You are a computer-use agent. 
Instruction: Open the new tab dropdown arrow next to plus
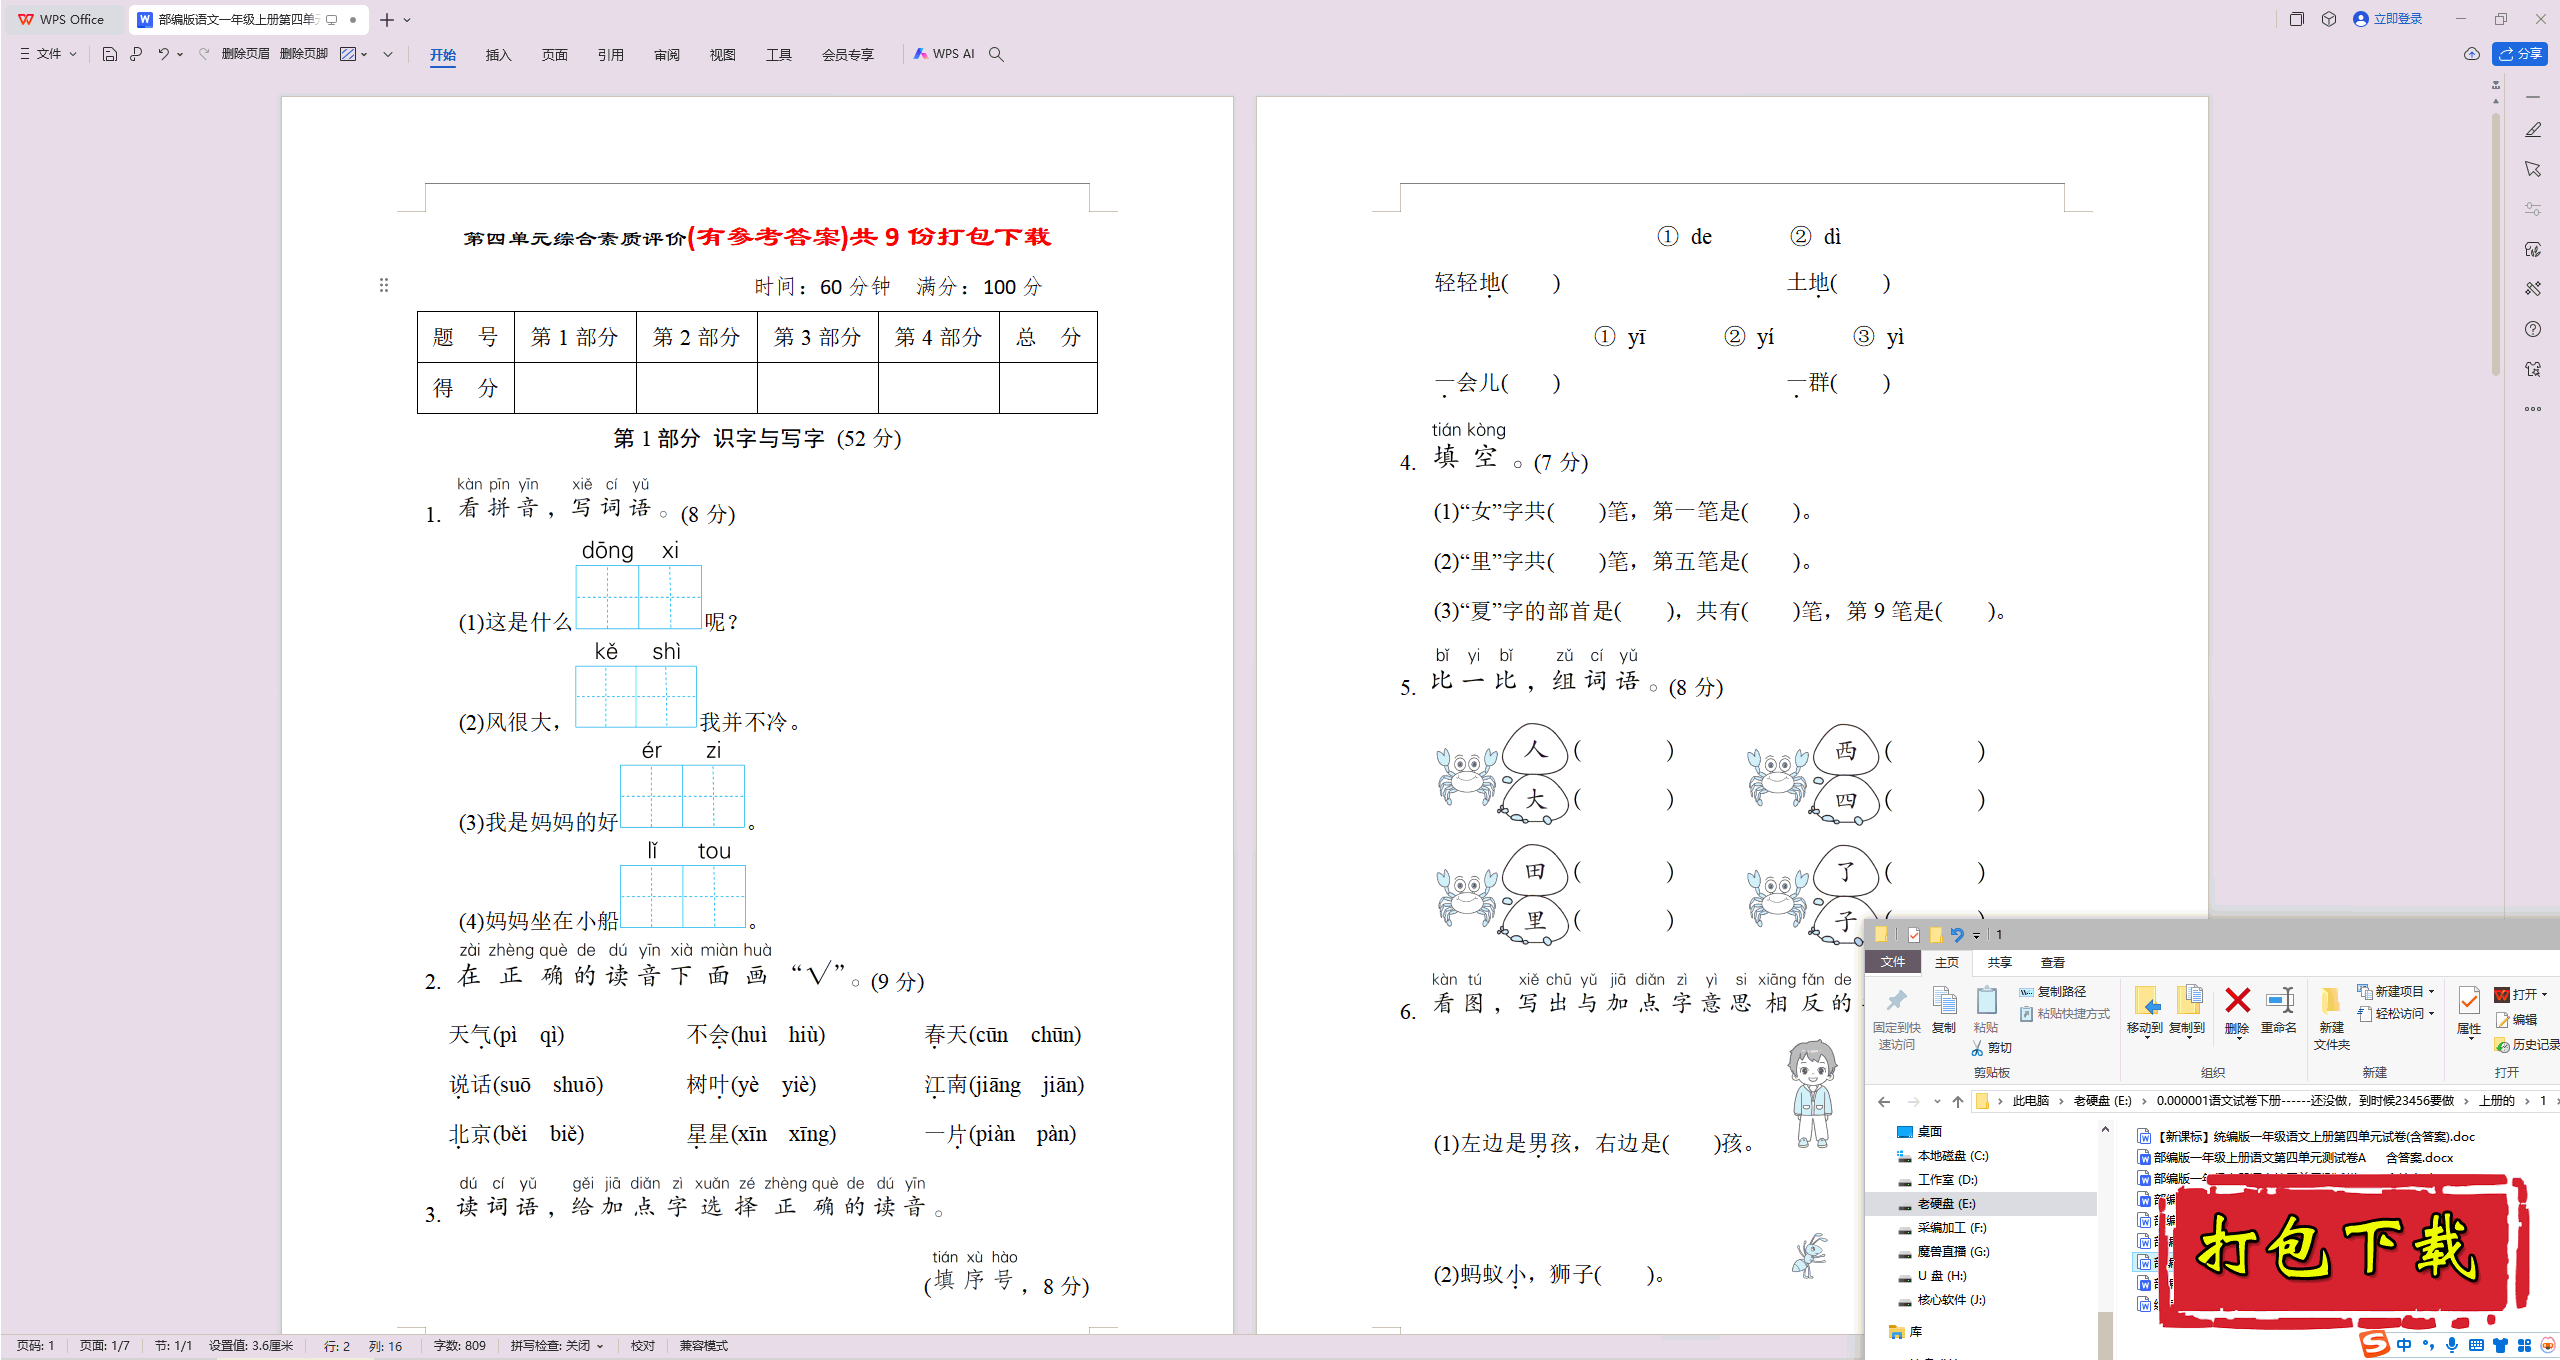pos(407,19)
